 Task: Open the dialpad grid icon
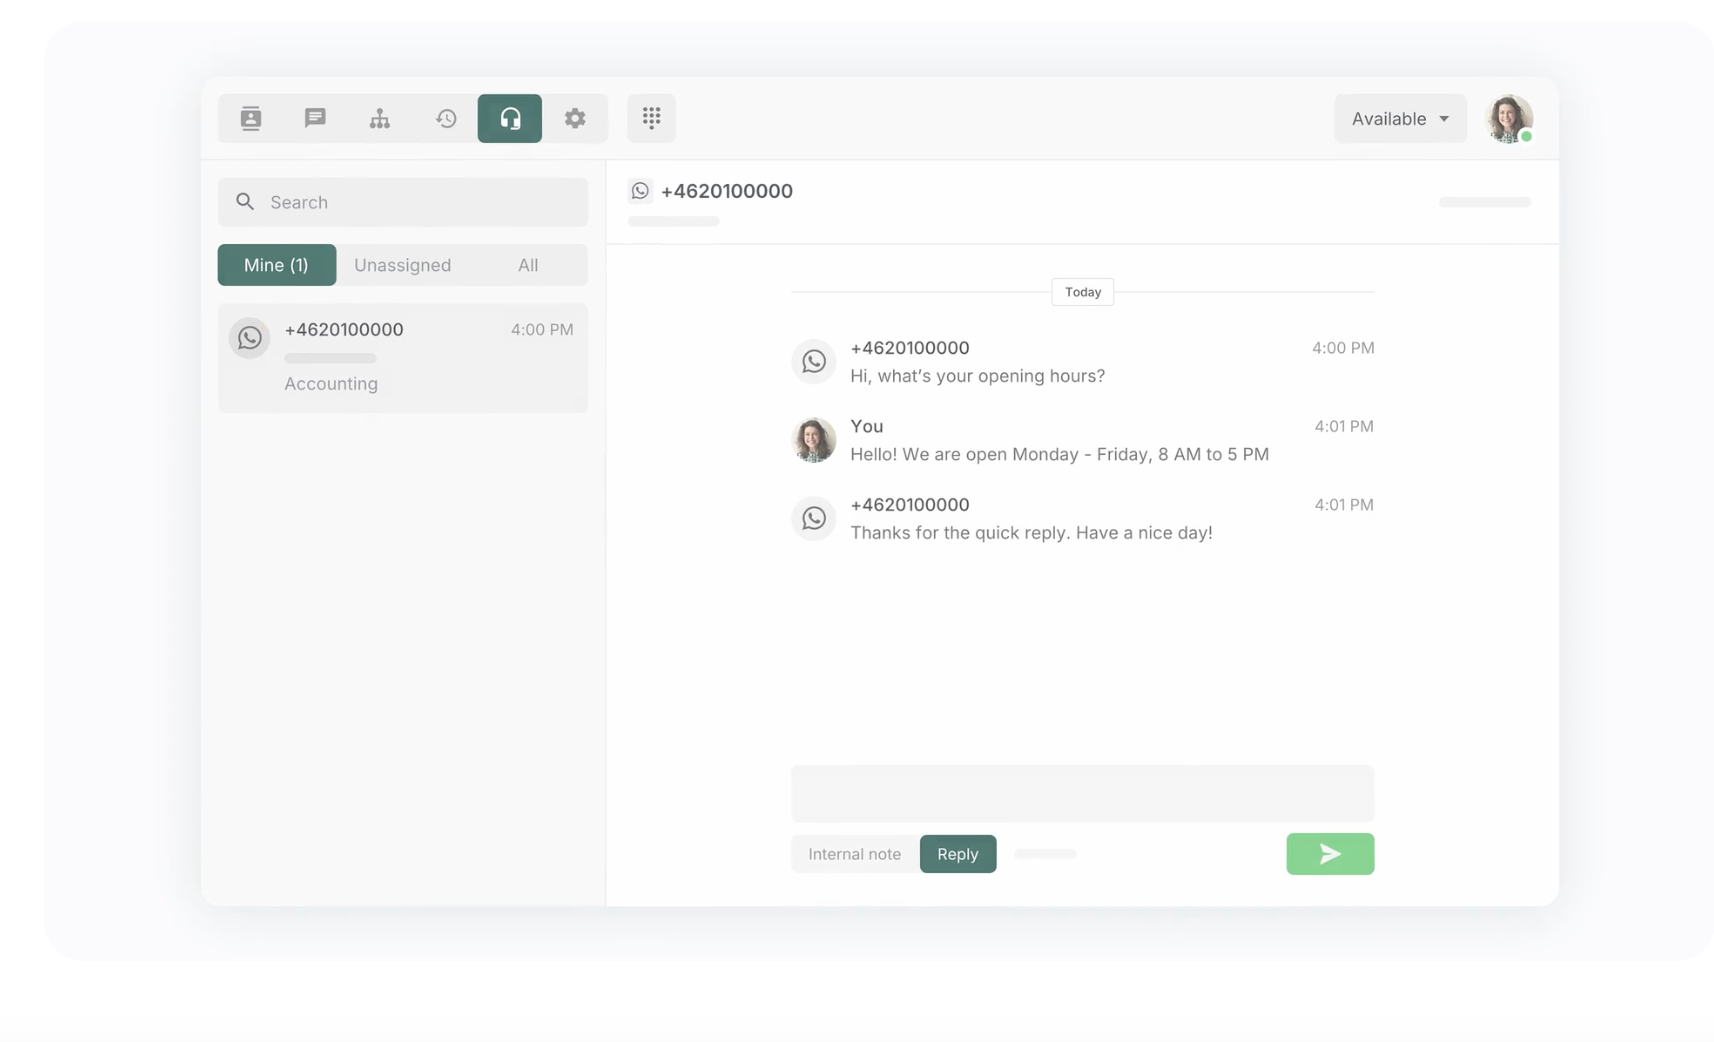point(652,118)
